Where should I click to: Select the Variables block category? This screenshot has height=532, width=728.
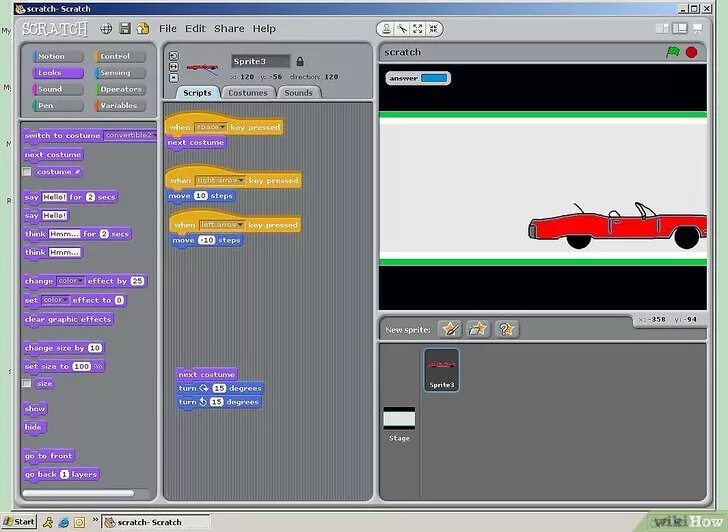[x=120, y=105]
